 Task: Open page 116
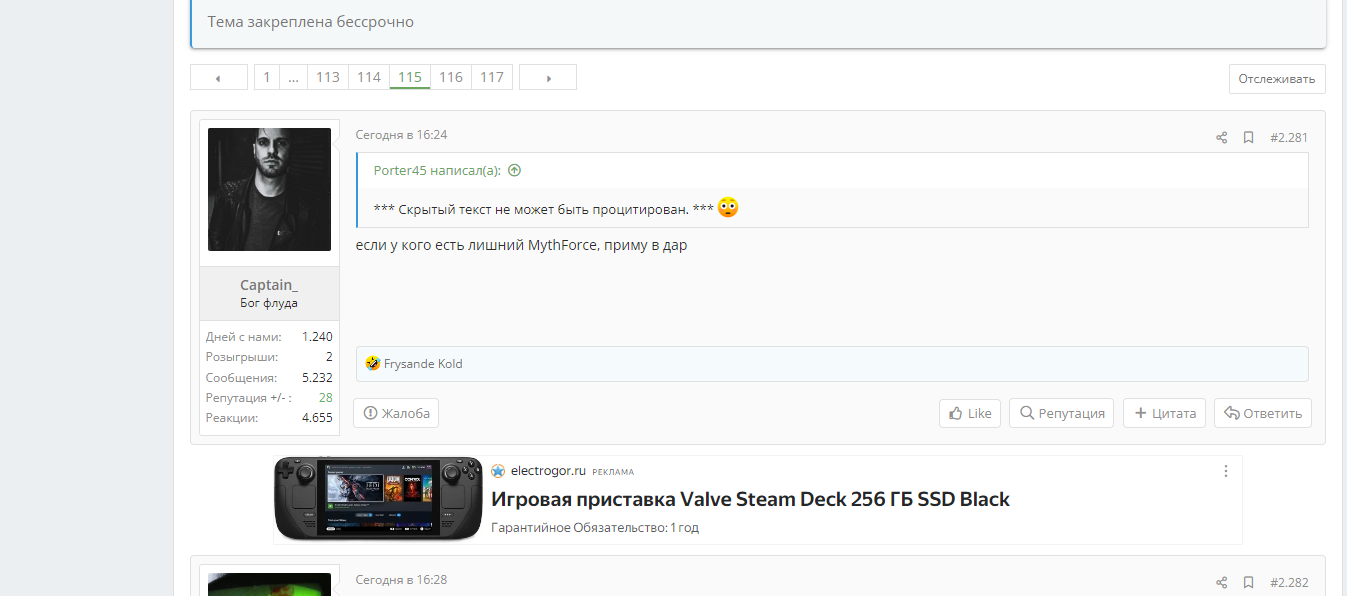click(451, 78)
